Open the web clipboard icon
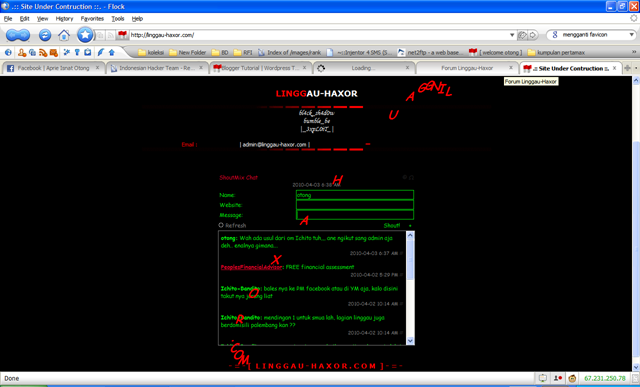 coord(88,52)
